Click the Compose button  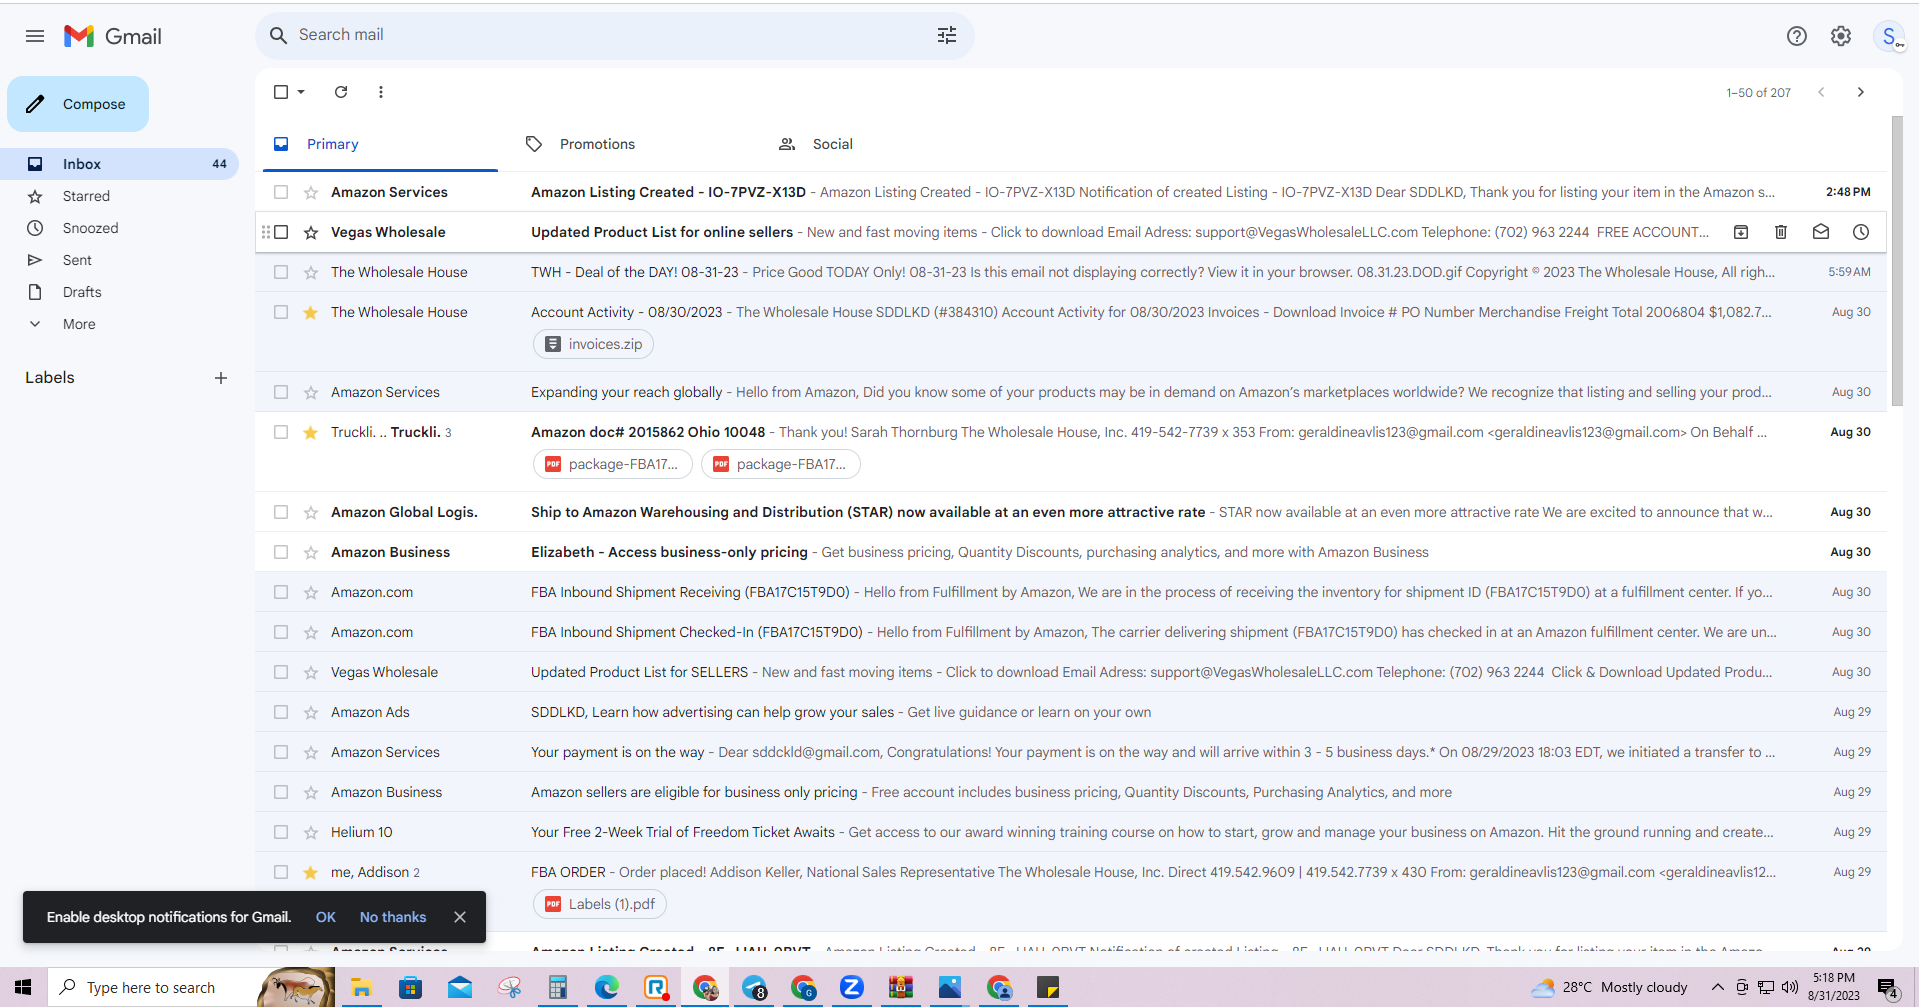pyautogui.click(x=78, y=104)
